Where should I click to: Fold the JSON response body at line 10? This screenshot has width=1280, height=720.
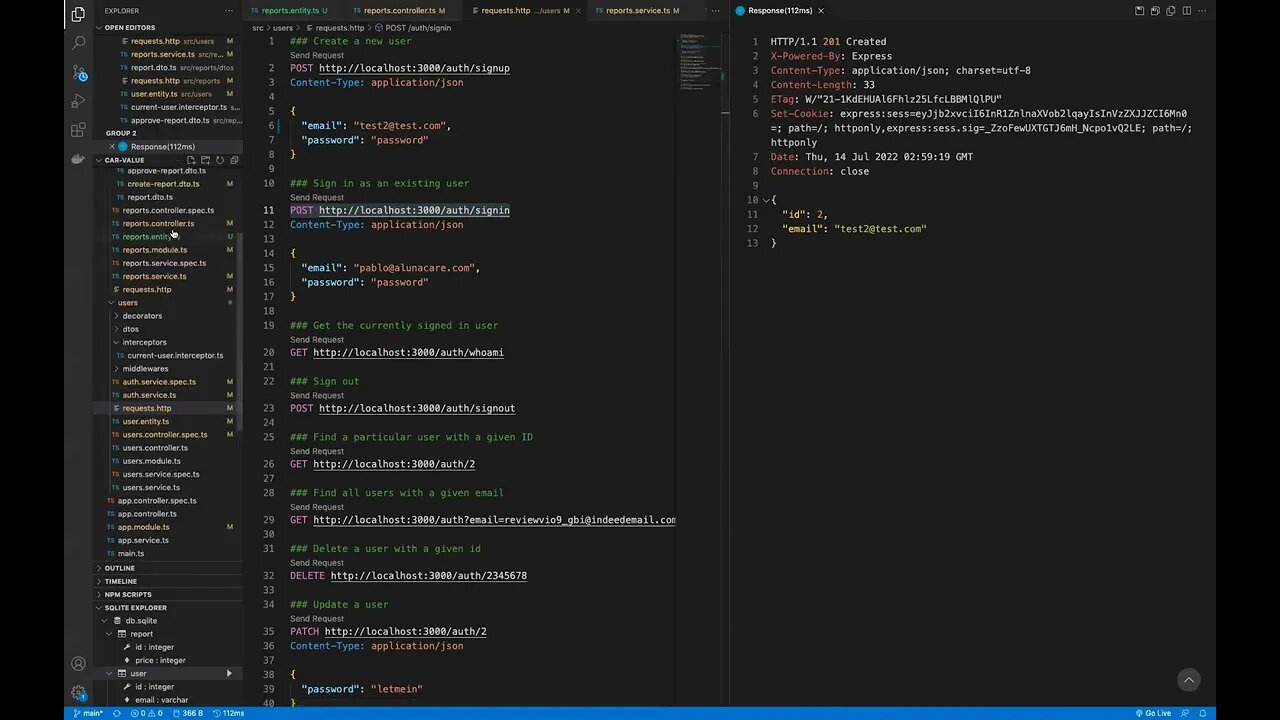point(766,200)
